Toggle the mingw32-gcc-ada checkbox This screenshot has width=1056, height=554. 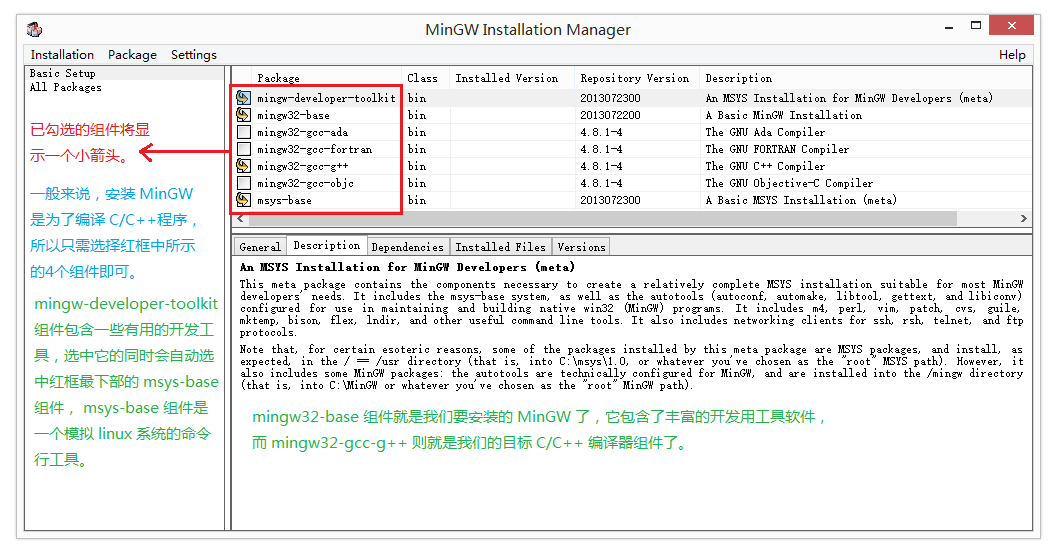244,132
